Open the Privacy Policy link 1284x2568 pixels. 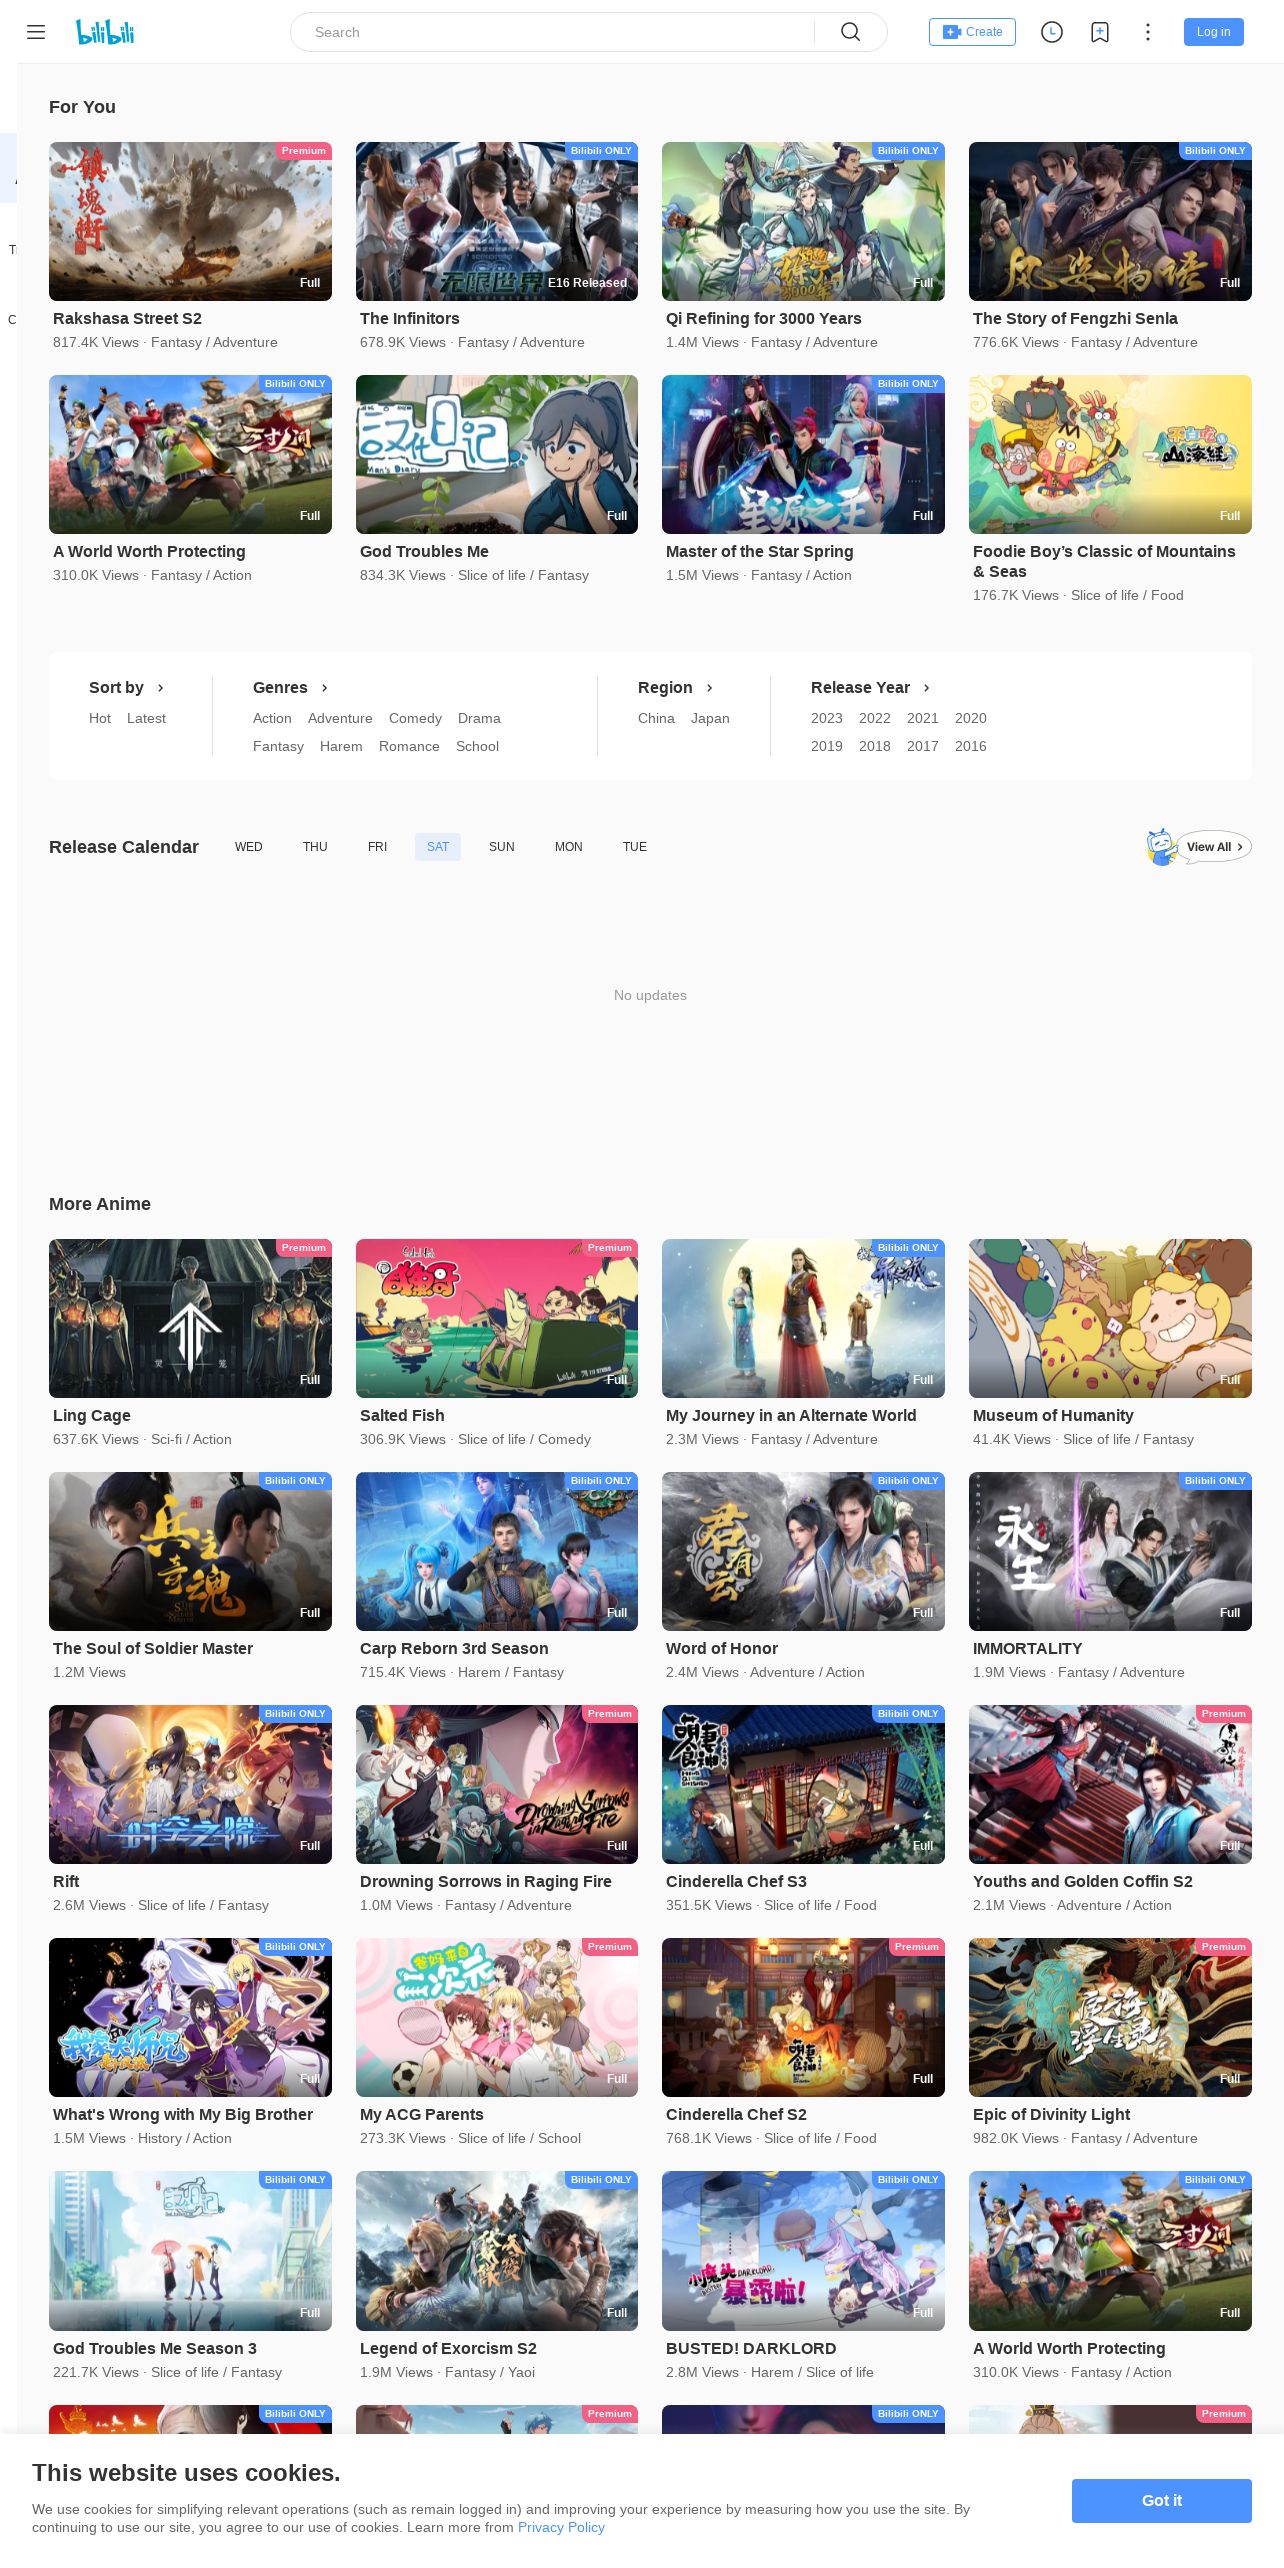click(561, 2527)
